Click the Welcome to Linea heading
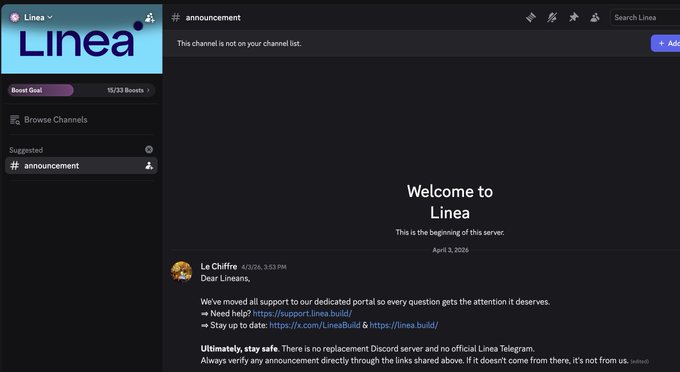 (450, 202)
